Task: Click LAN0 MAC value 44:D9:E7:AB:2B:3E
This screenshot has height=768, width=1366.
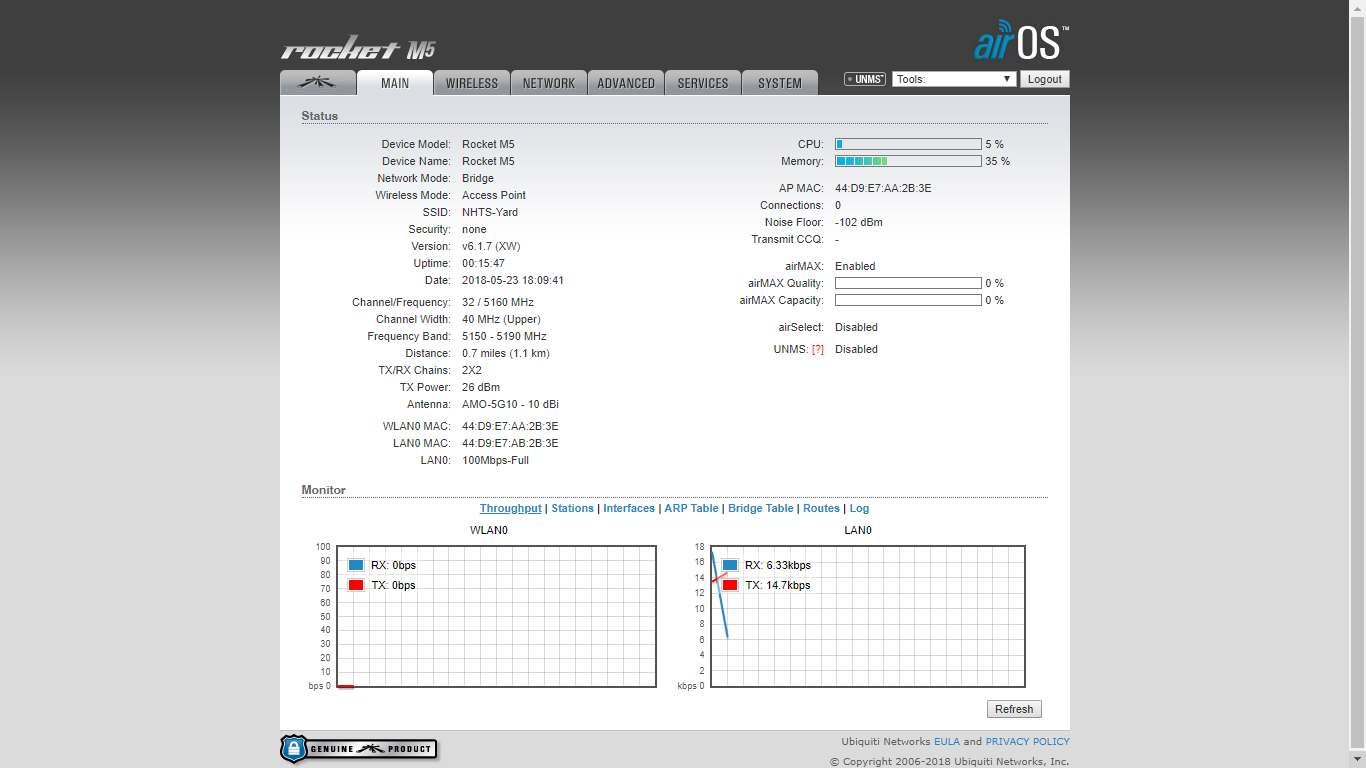Action: pos(510,443)
